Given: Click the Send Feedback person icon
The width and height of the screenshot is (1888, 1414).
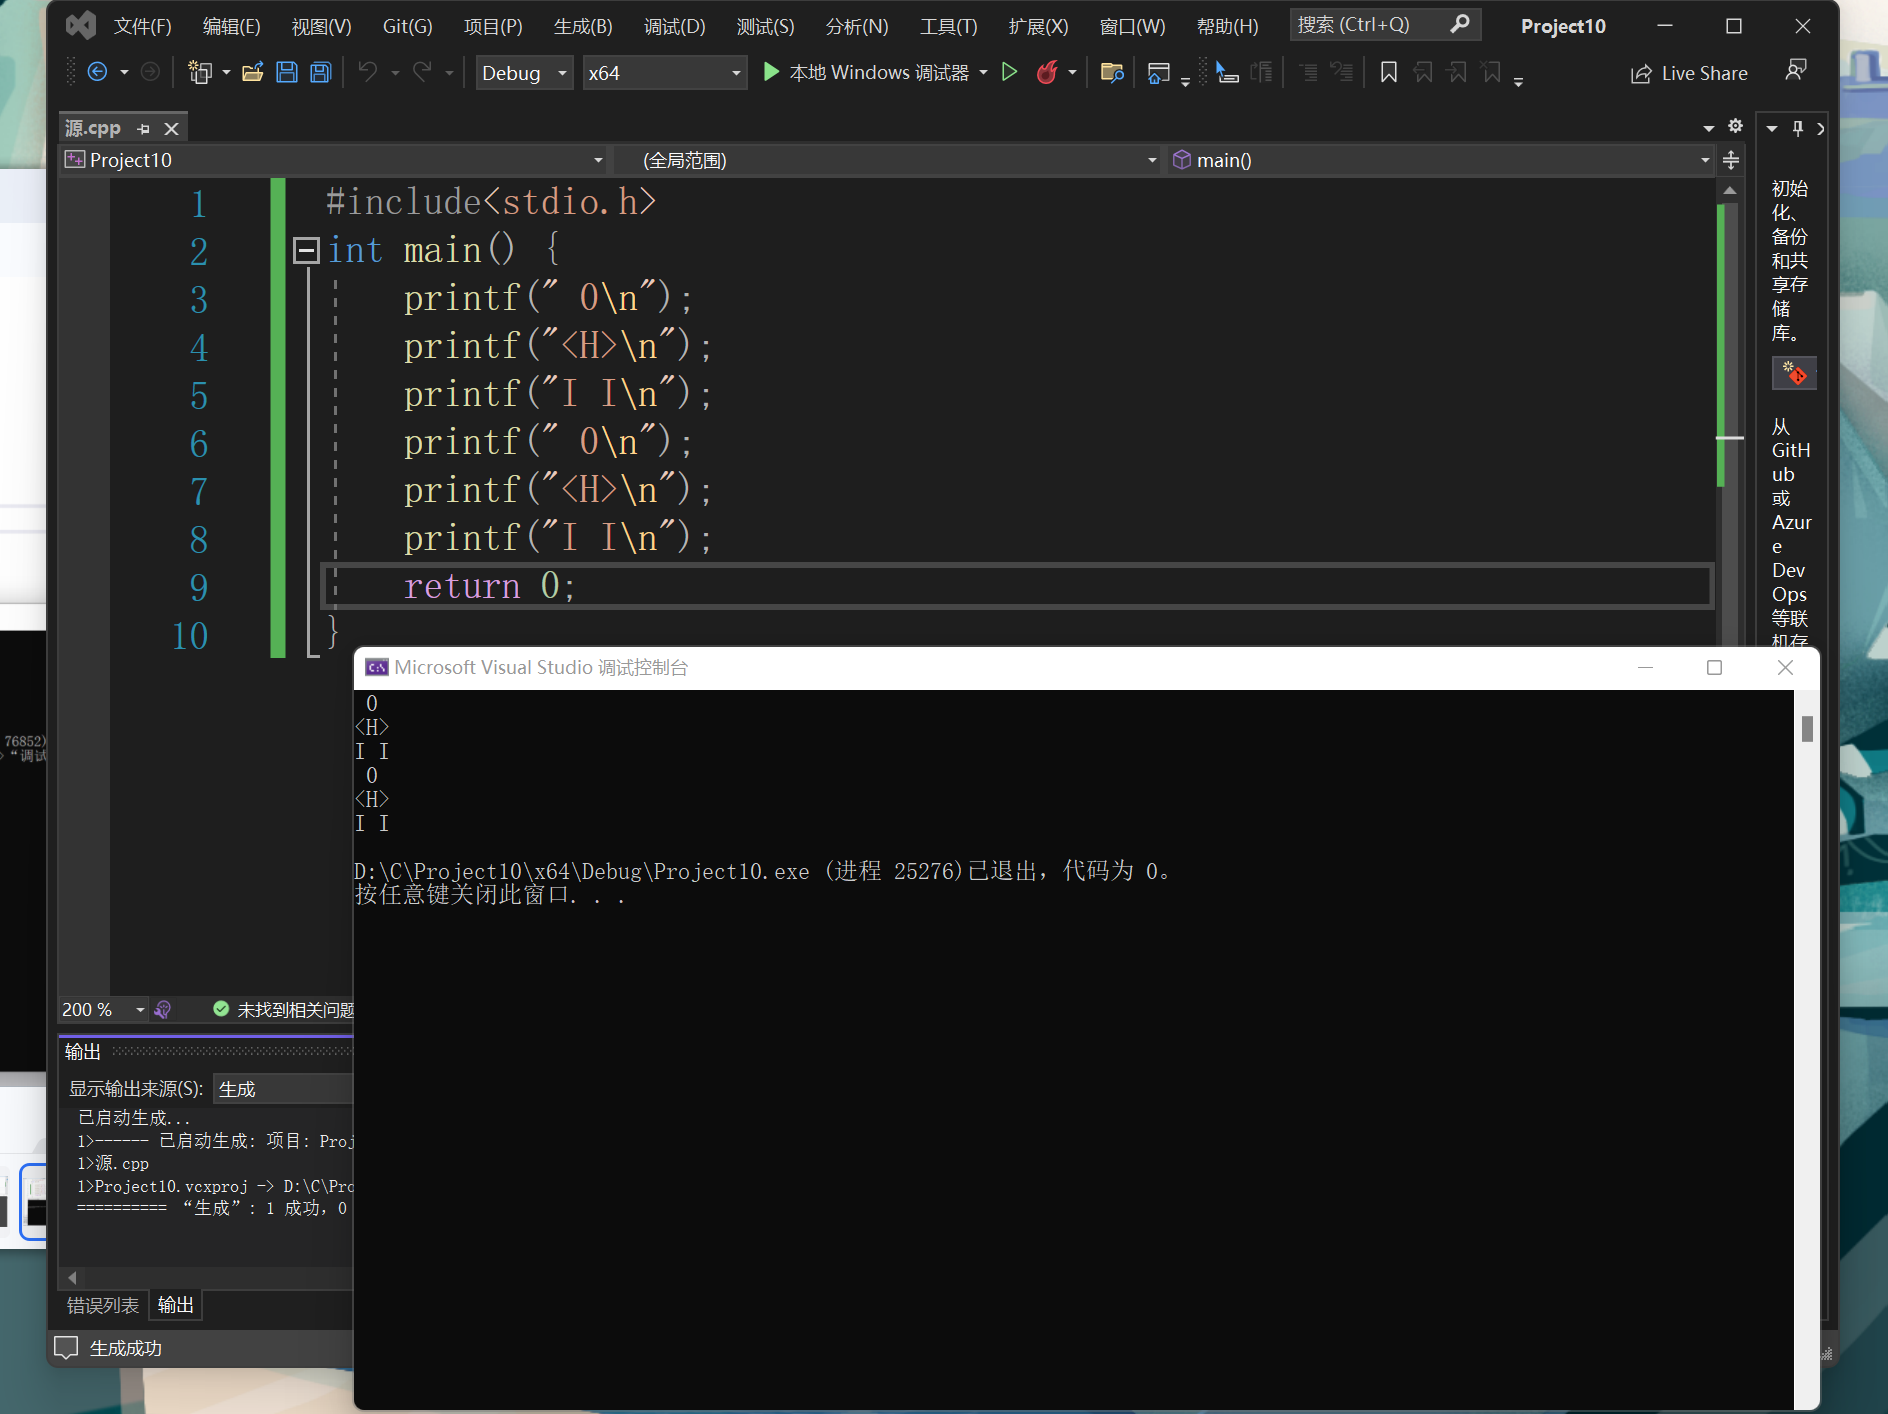Looking at the screenshot, I should [1796, 70].
